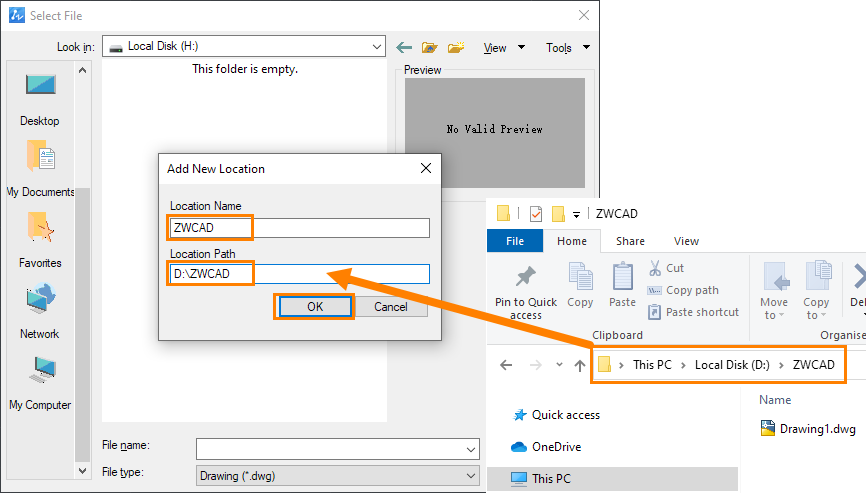
Task: Click the up one folder icon
Action: tap(430, 47)
